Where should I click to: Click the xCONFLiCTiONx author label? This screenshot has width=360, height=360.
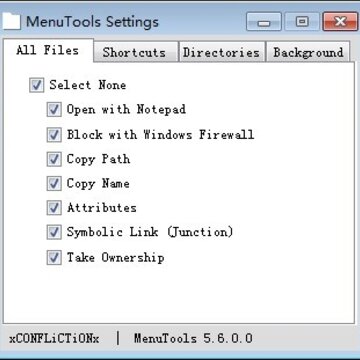54,338
